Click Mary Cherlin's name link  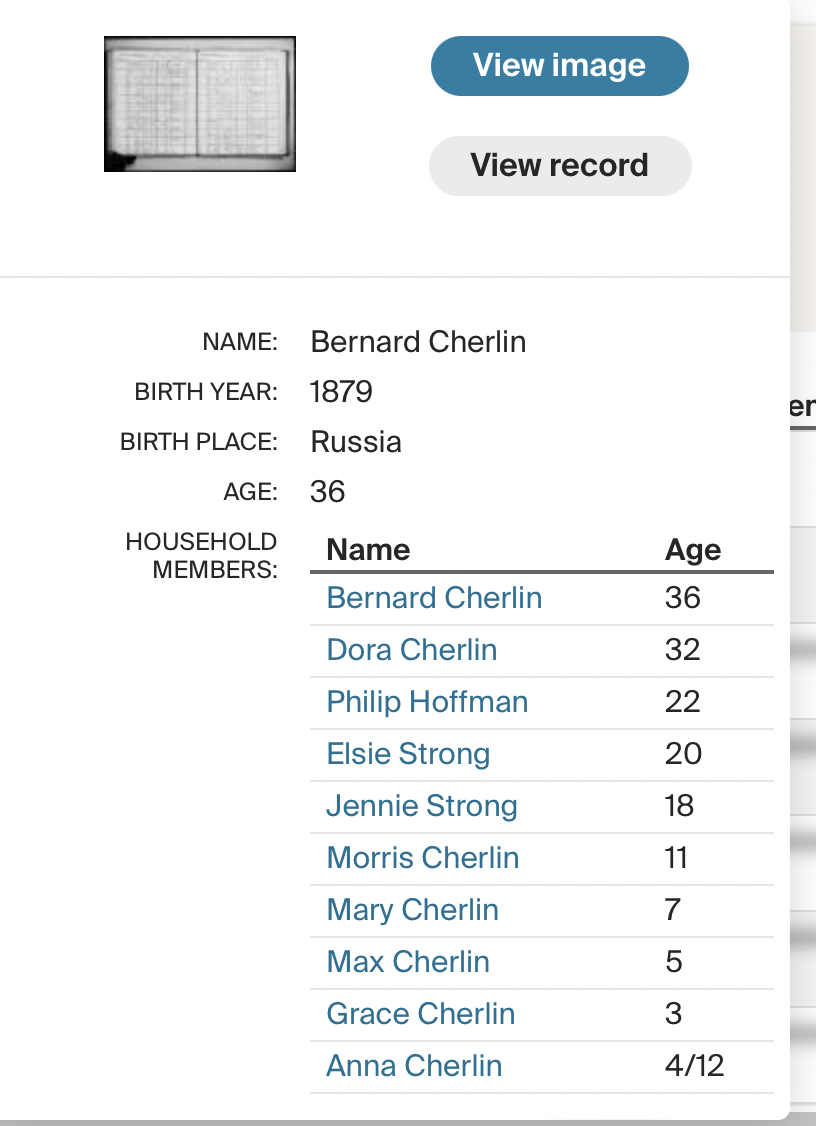click(412, 909)
